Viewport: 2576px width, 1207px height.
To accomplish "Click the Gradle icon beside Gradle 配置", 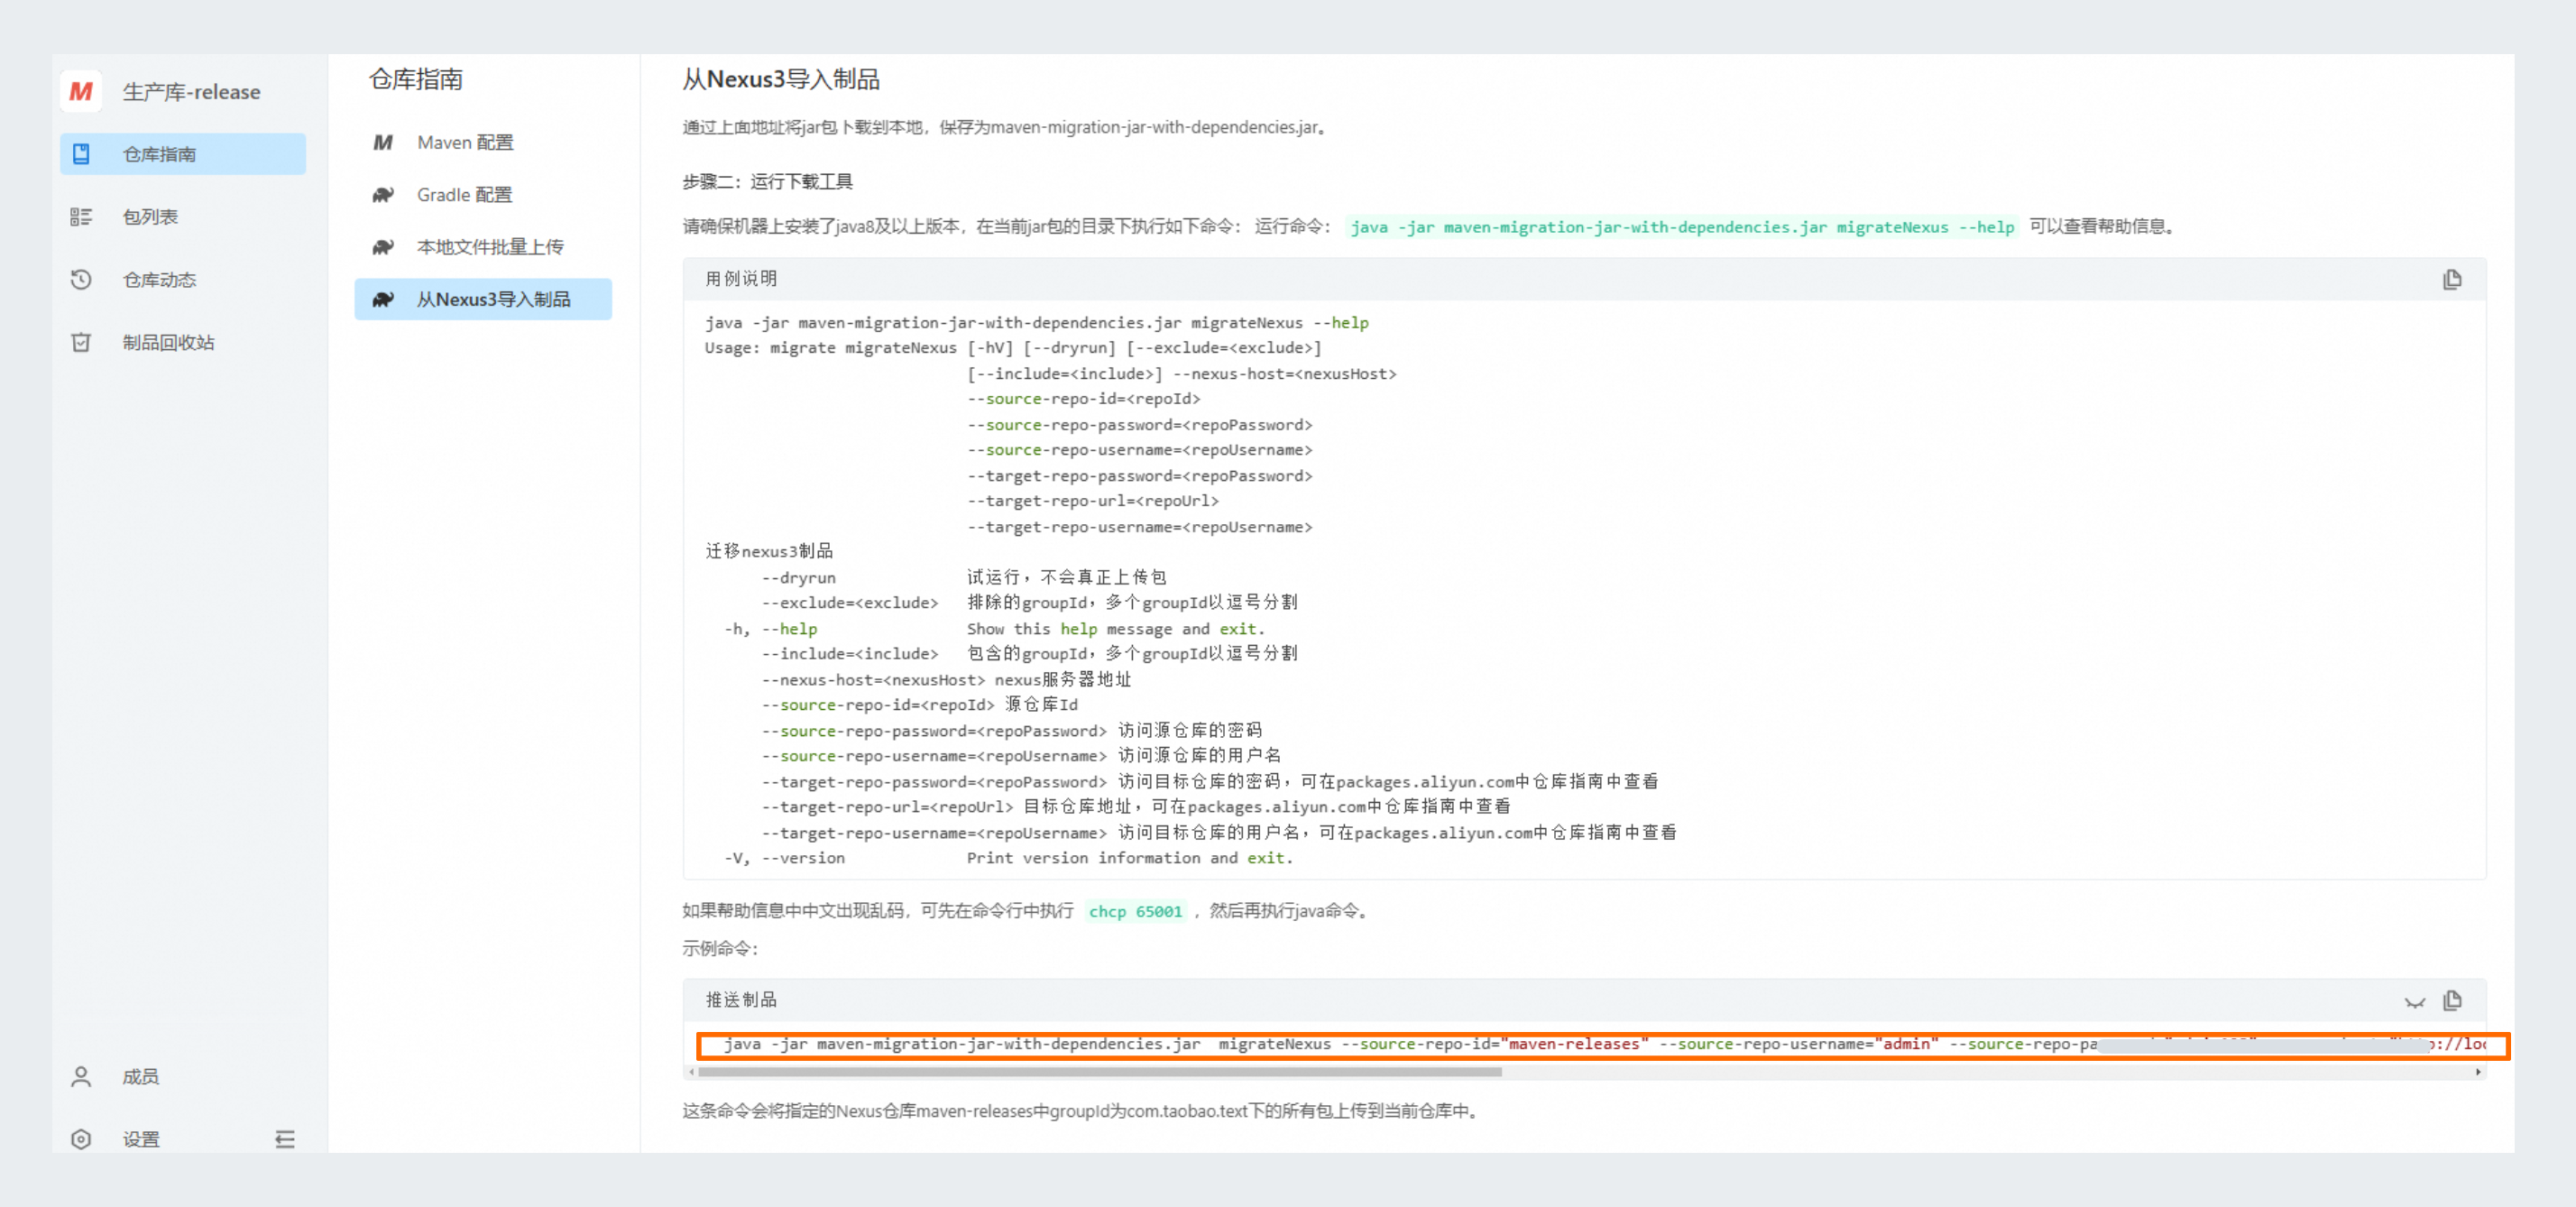I will pos(383,195).
